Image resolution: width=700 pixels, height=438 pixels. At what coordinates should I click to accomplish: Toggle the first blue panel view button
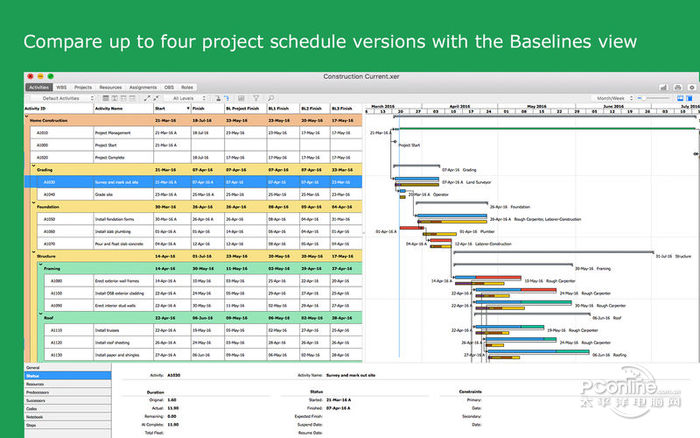[680, 98]
